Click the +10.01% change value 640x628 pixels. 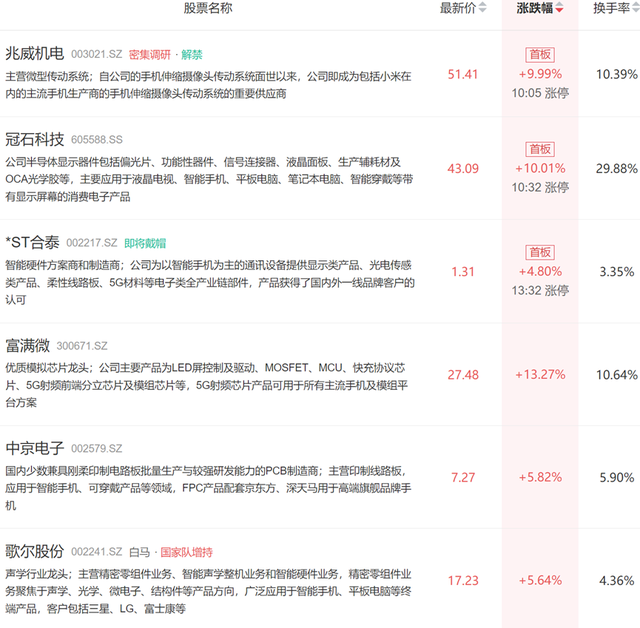540,168
